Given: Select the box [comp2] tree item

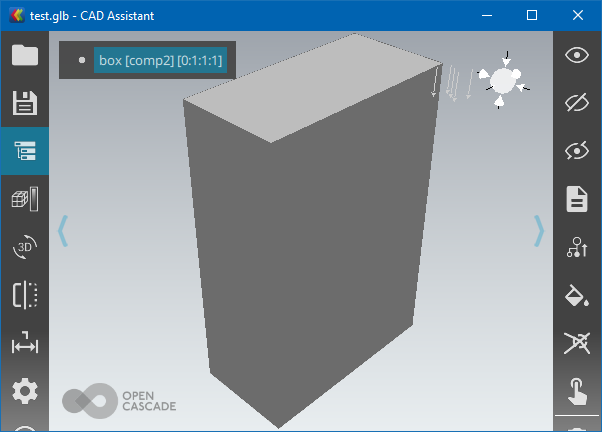Looking at the screenshot, I should click(160, 61).
